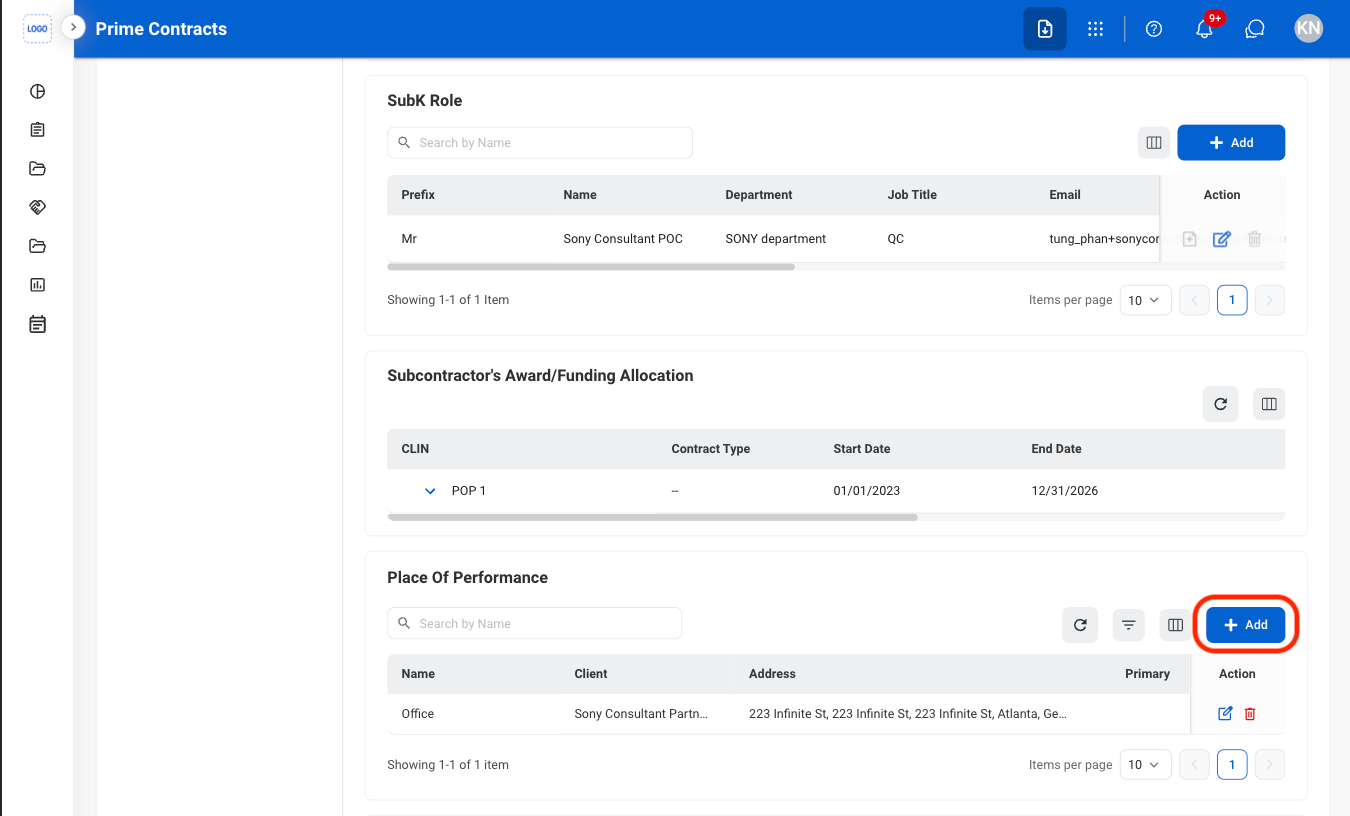Click the "12/31/2026" end date cell
This screenshot has height=816, width=1350.
[x=1065, y=491]
